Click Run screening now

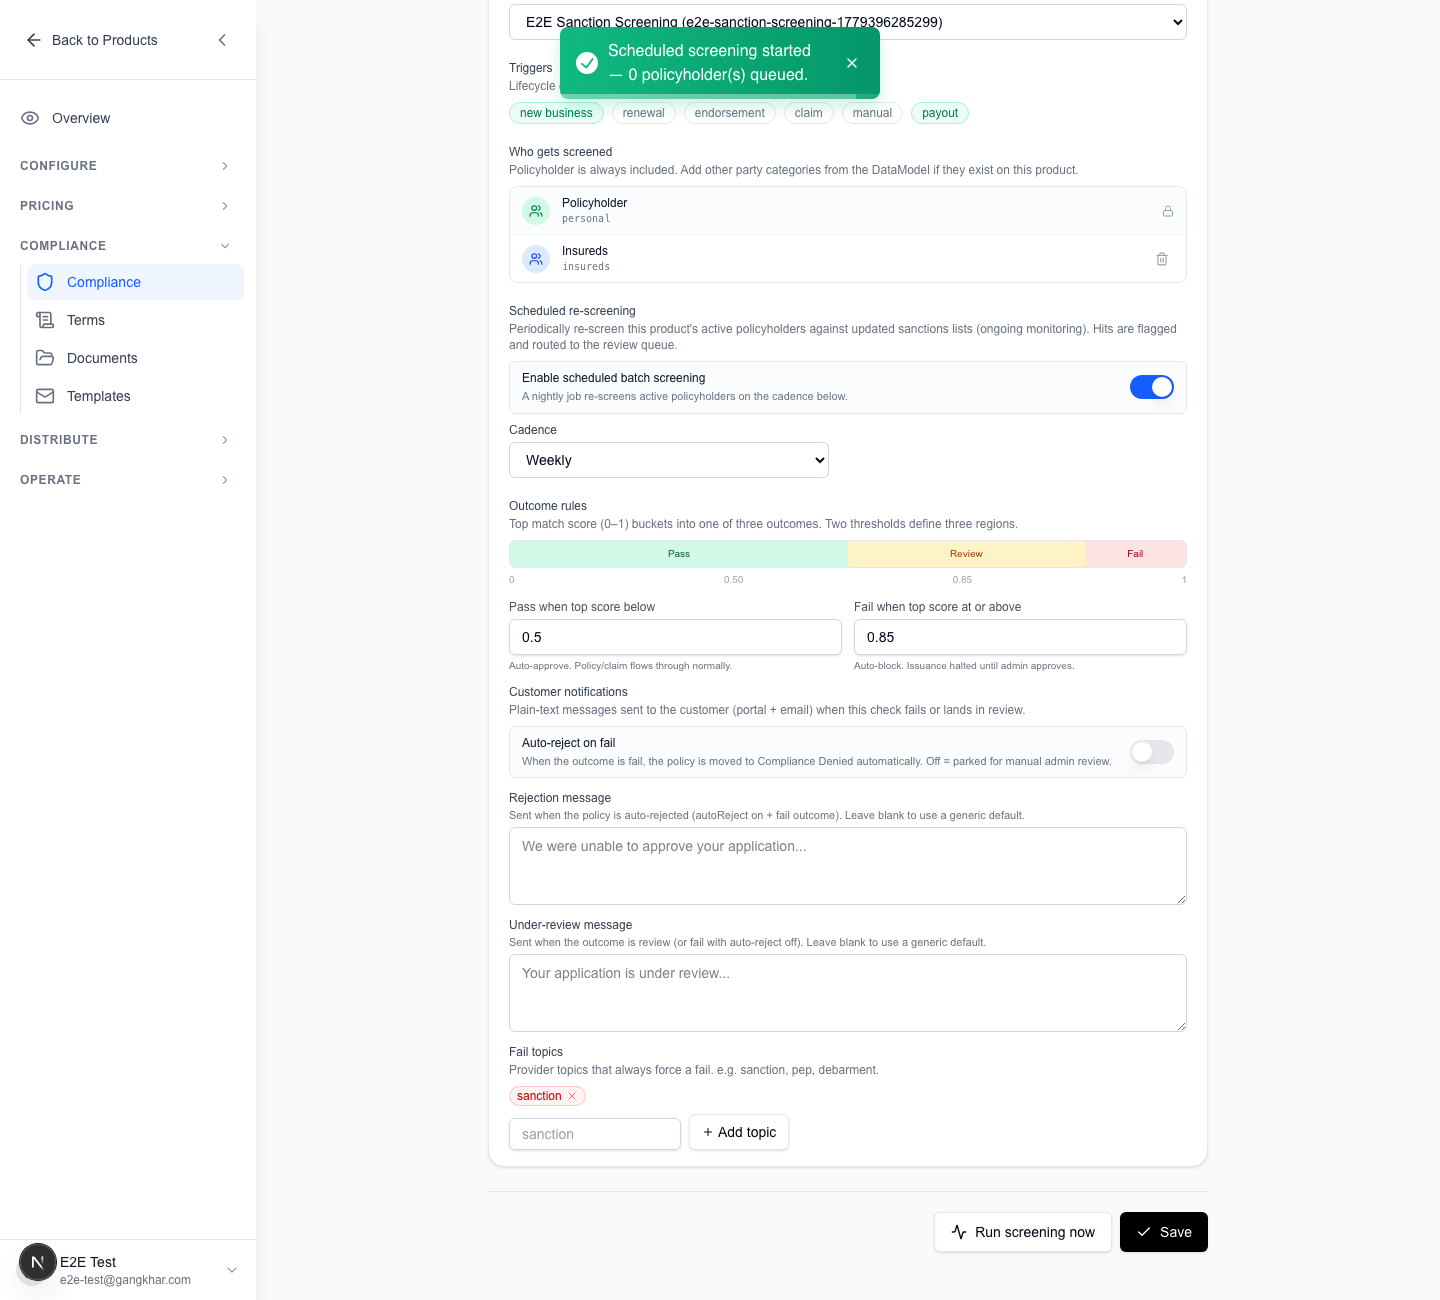point(1023,1232)
